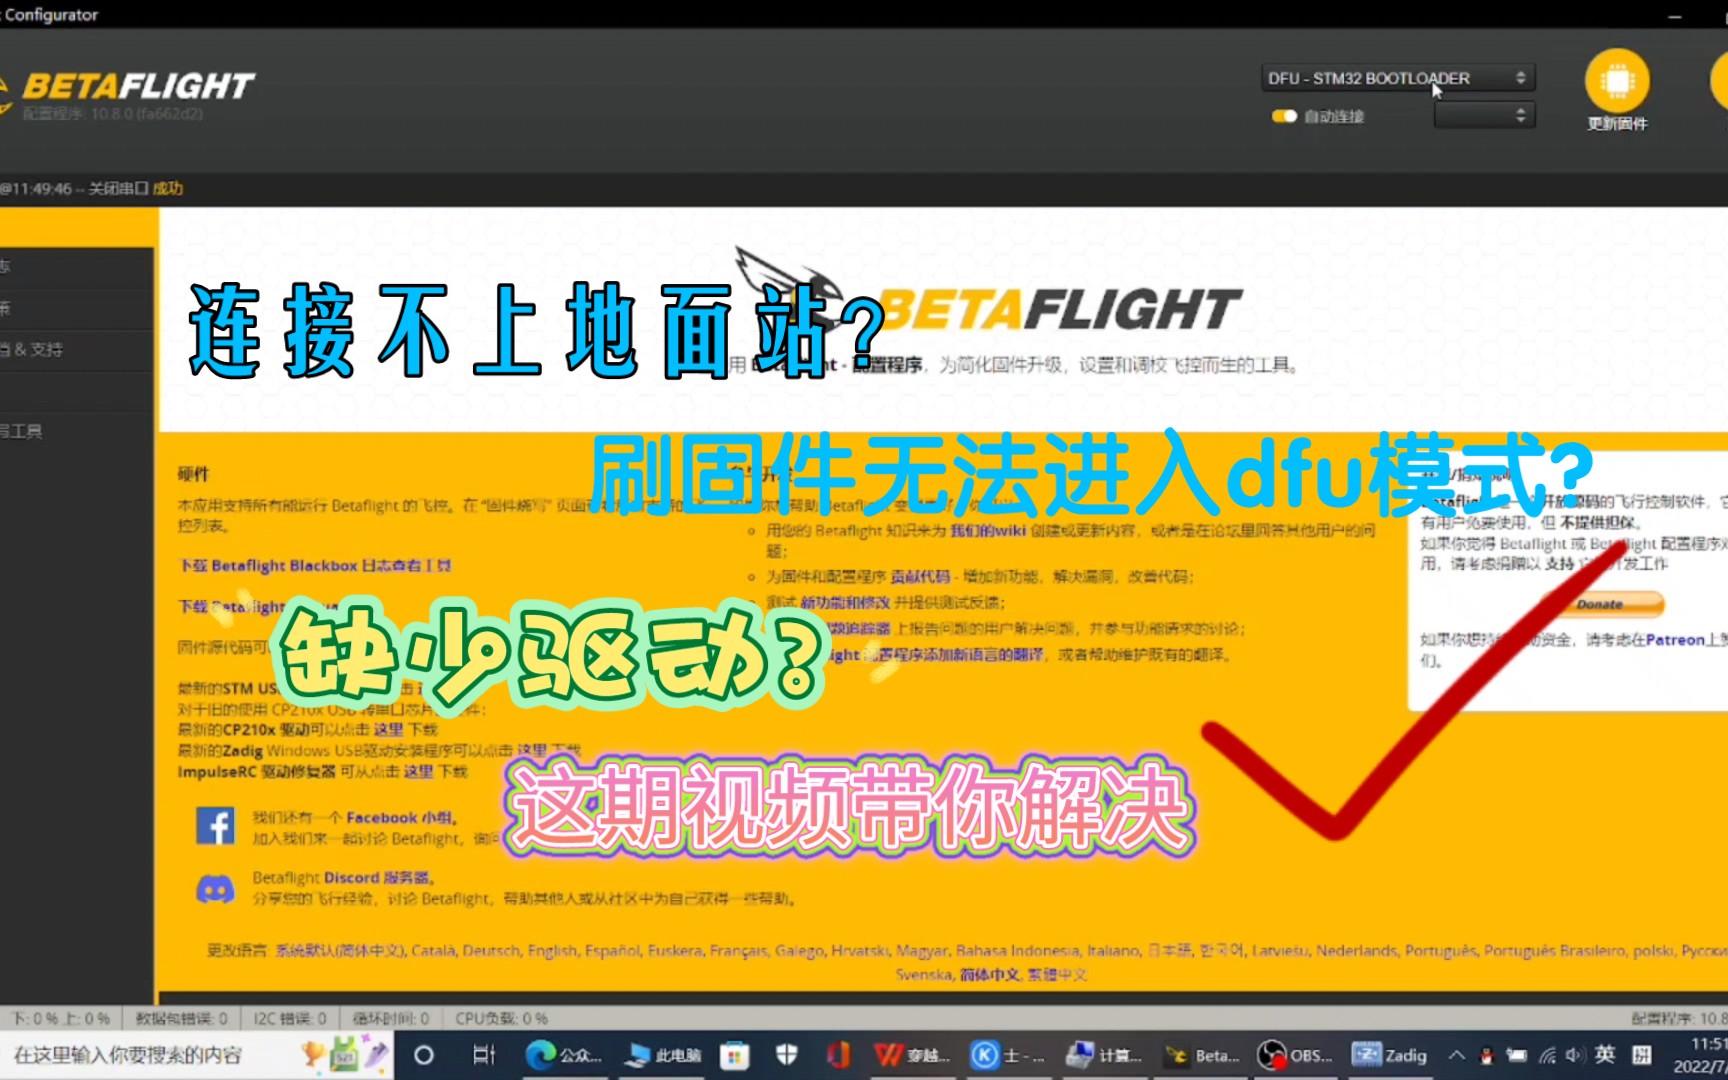Switch language to 繁體中文
Viewport: 1728px width, 1080px height.
[1057, 973]
